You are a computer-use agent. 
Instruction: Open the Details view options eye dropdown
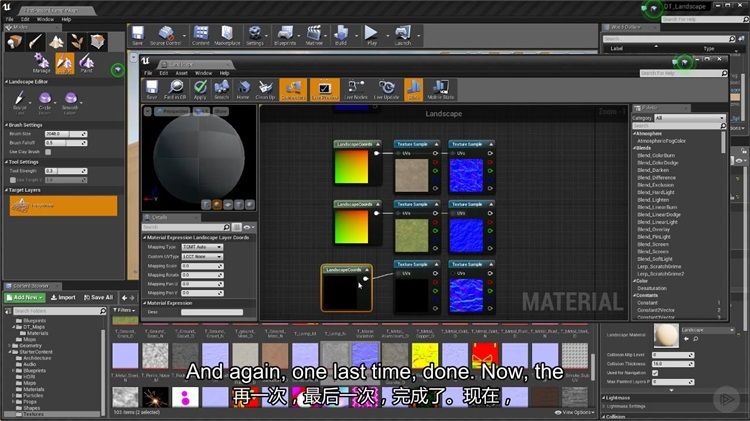click(x=249, y=227)
